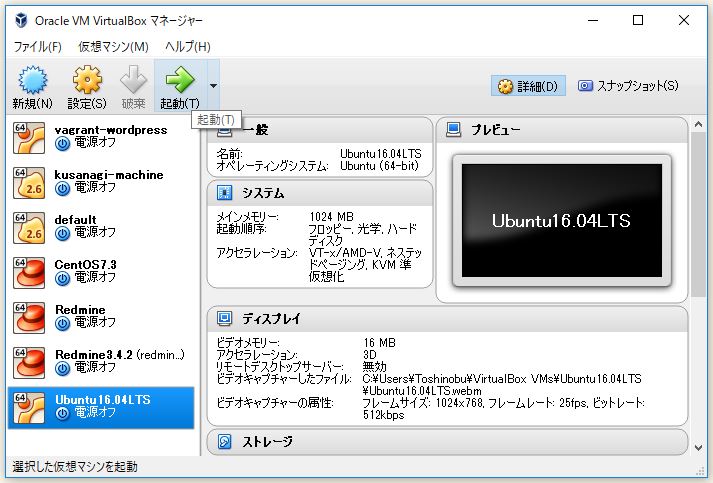Screen dimensions: 713x483
Task: Click the vagrant-wordpress OS icon
Action: 29,138
